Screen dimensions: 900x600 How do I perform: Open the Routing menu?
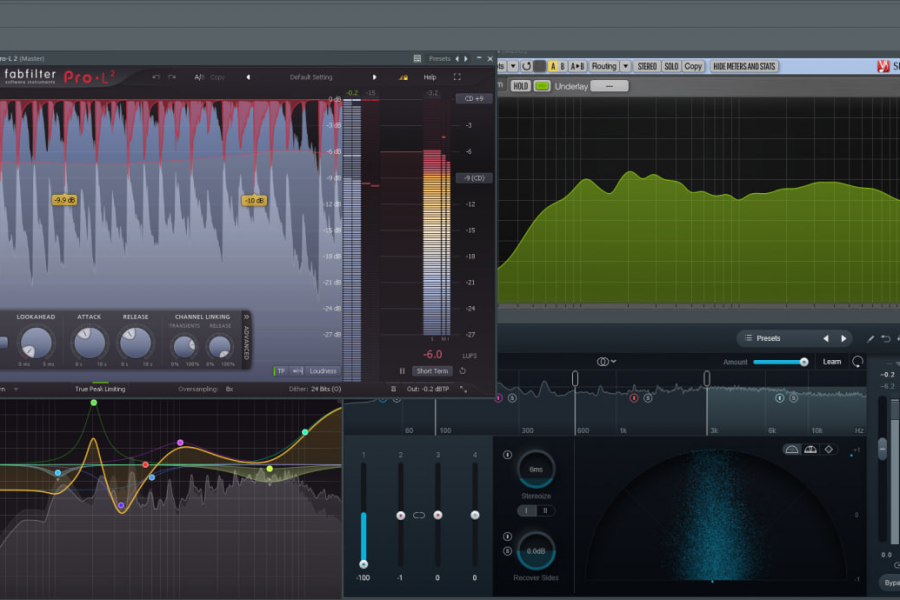[604, 66]
